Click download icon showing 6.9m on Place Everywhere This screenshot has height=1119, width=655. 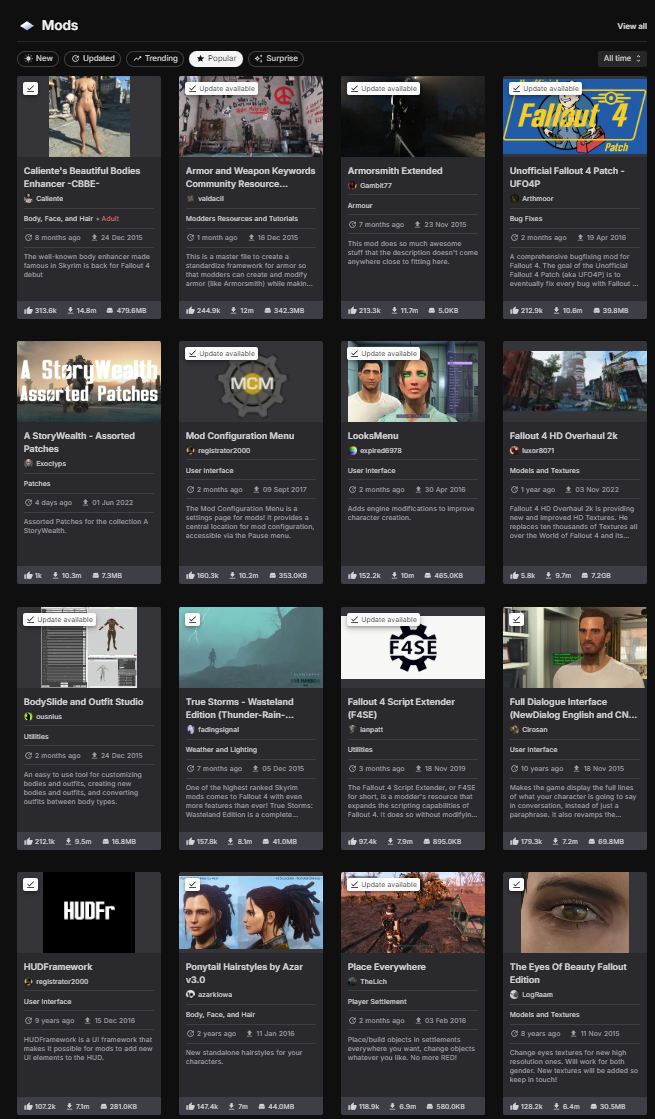(x=392, y=1106)
